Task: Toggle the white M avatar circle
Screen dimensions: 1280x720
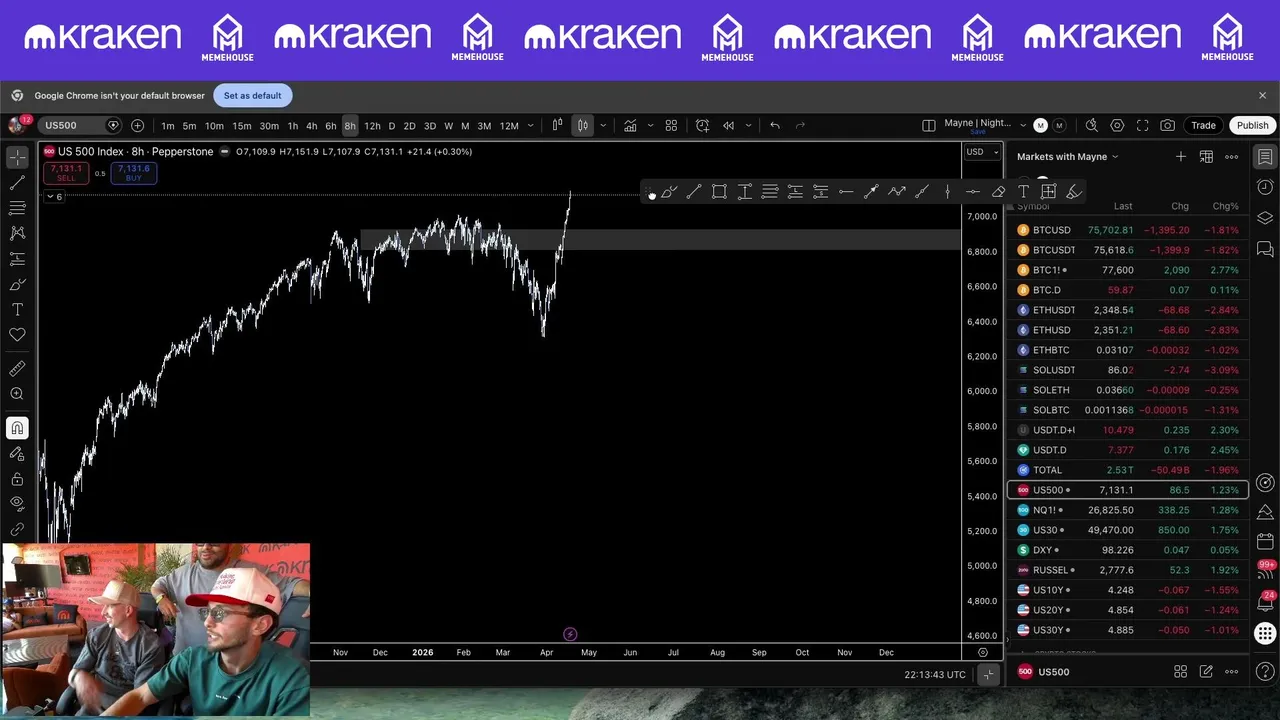Action: click(1040, 126)
